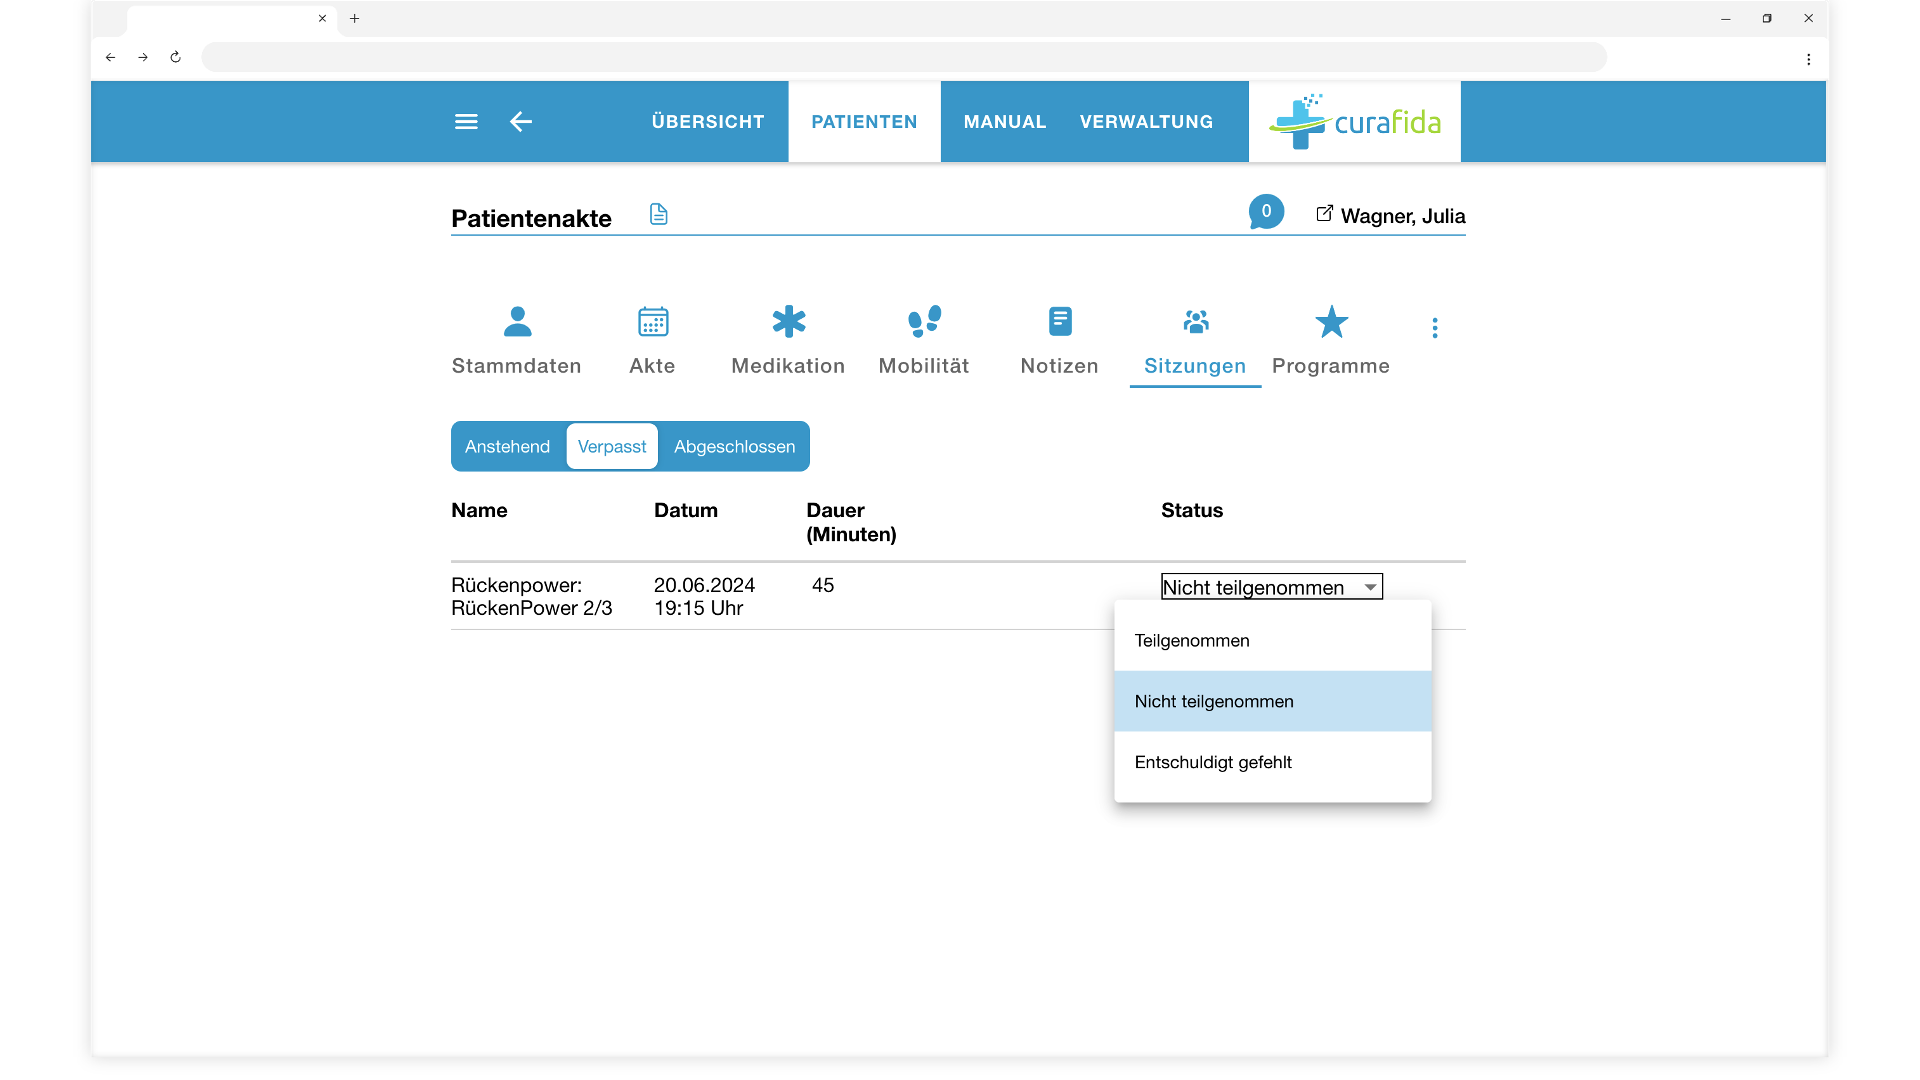
Task: Click the Sitzungen group icon
Action: 1196,321
